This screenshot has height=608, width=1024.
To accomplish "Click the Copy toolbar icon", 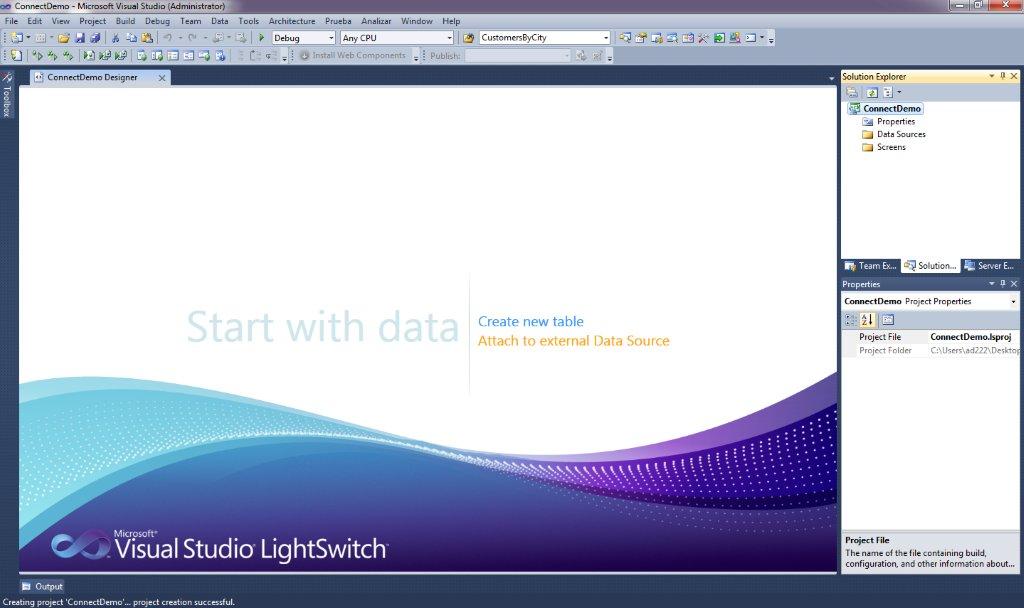I will [x=131, y=38].
